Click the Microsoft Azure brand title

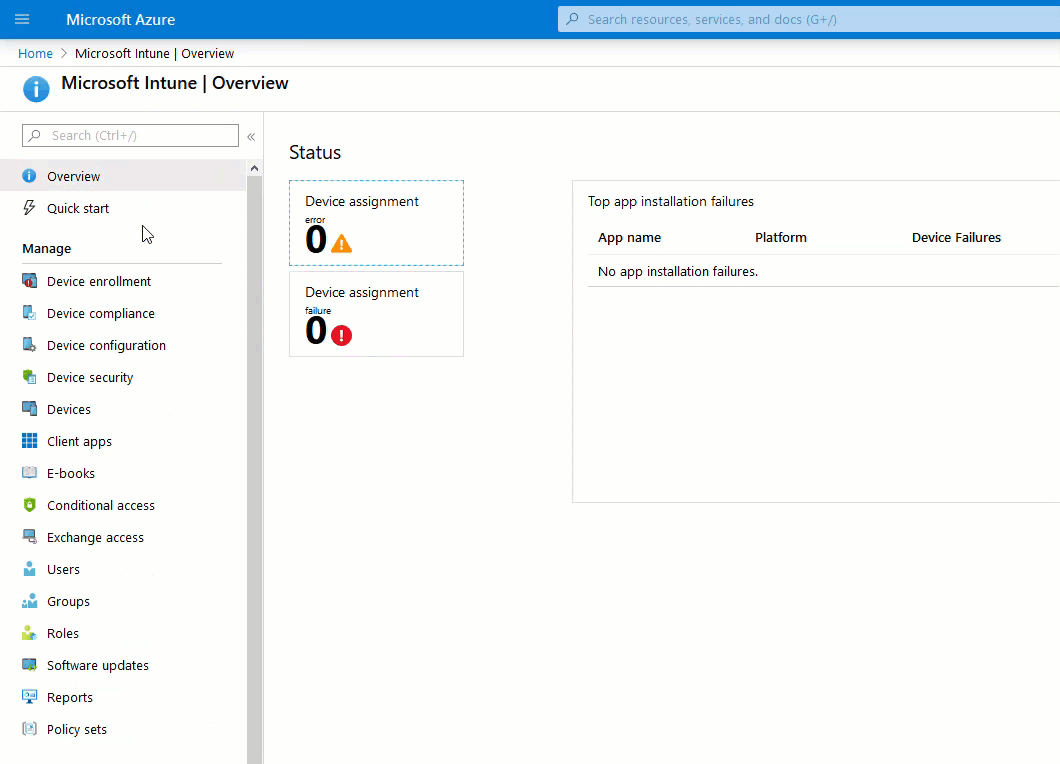pyautogui.click(x=120, y=20)
